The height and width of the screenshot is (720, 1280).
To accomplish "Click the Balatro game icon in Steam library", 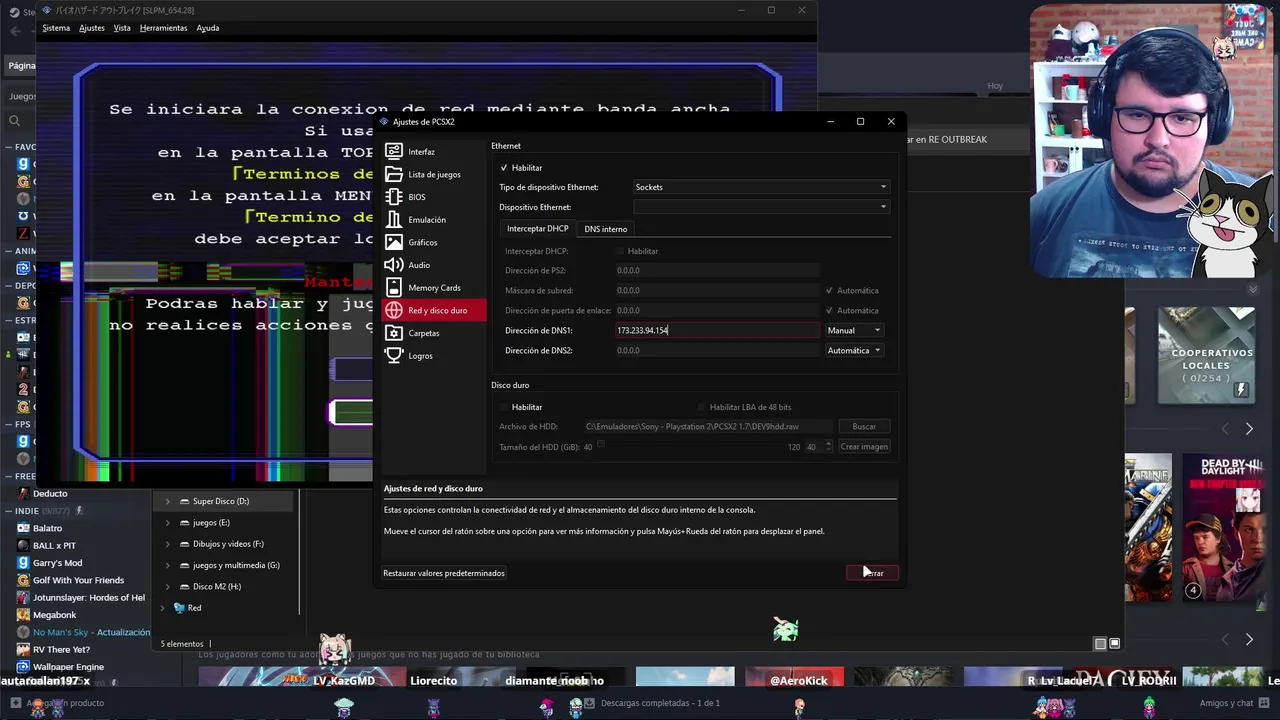I will point(24,528).
